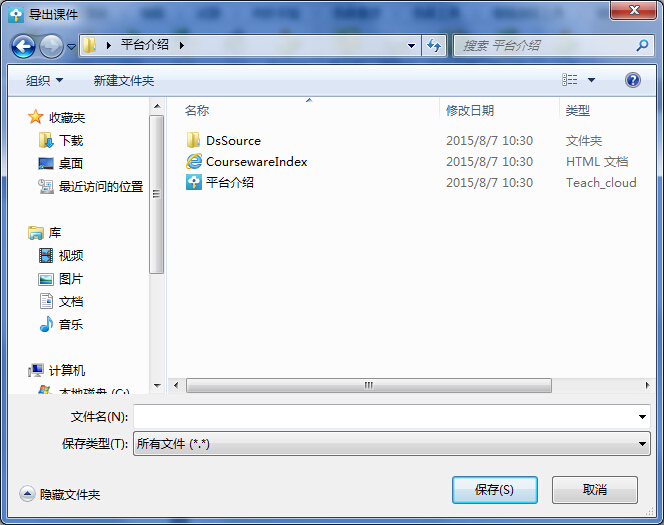This screenshot has width=664, height=525.
Task: Expand the address bar history dropdown
Action: click(x=411, y=46)
